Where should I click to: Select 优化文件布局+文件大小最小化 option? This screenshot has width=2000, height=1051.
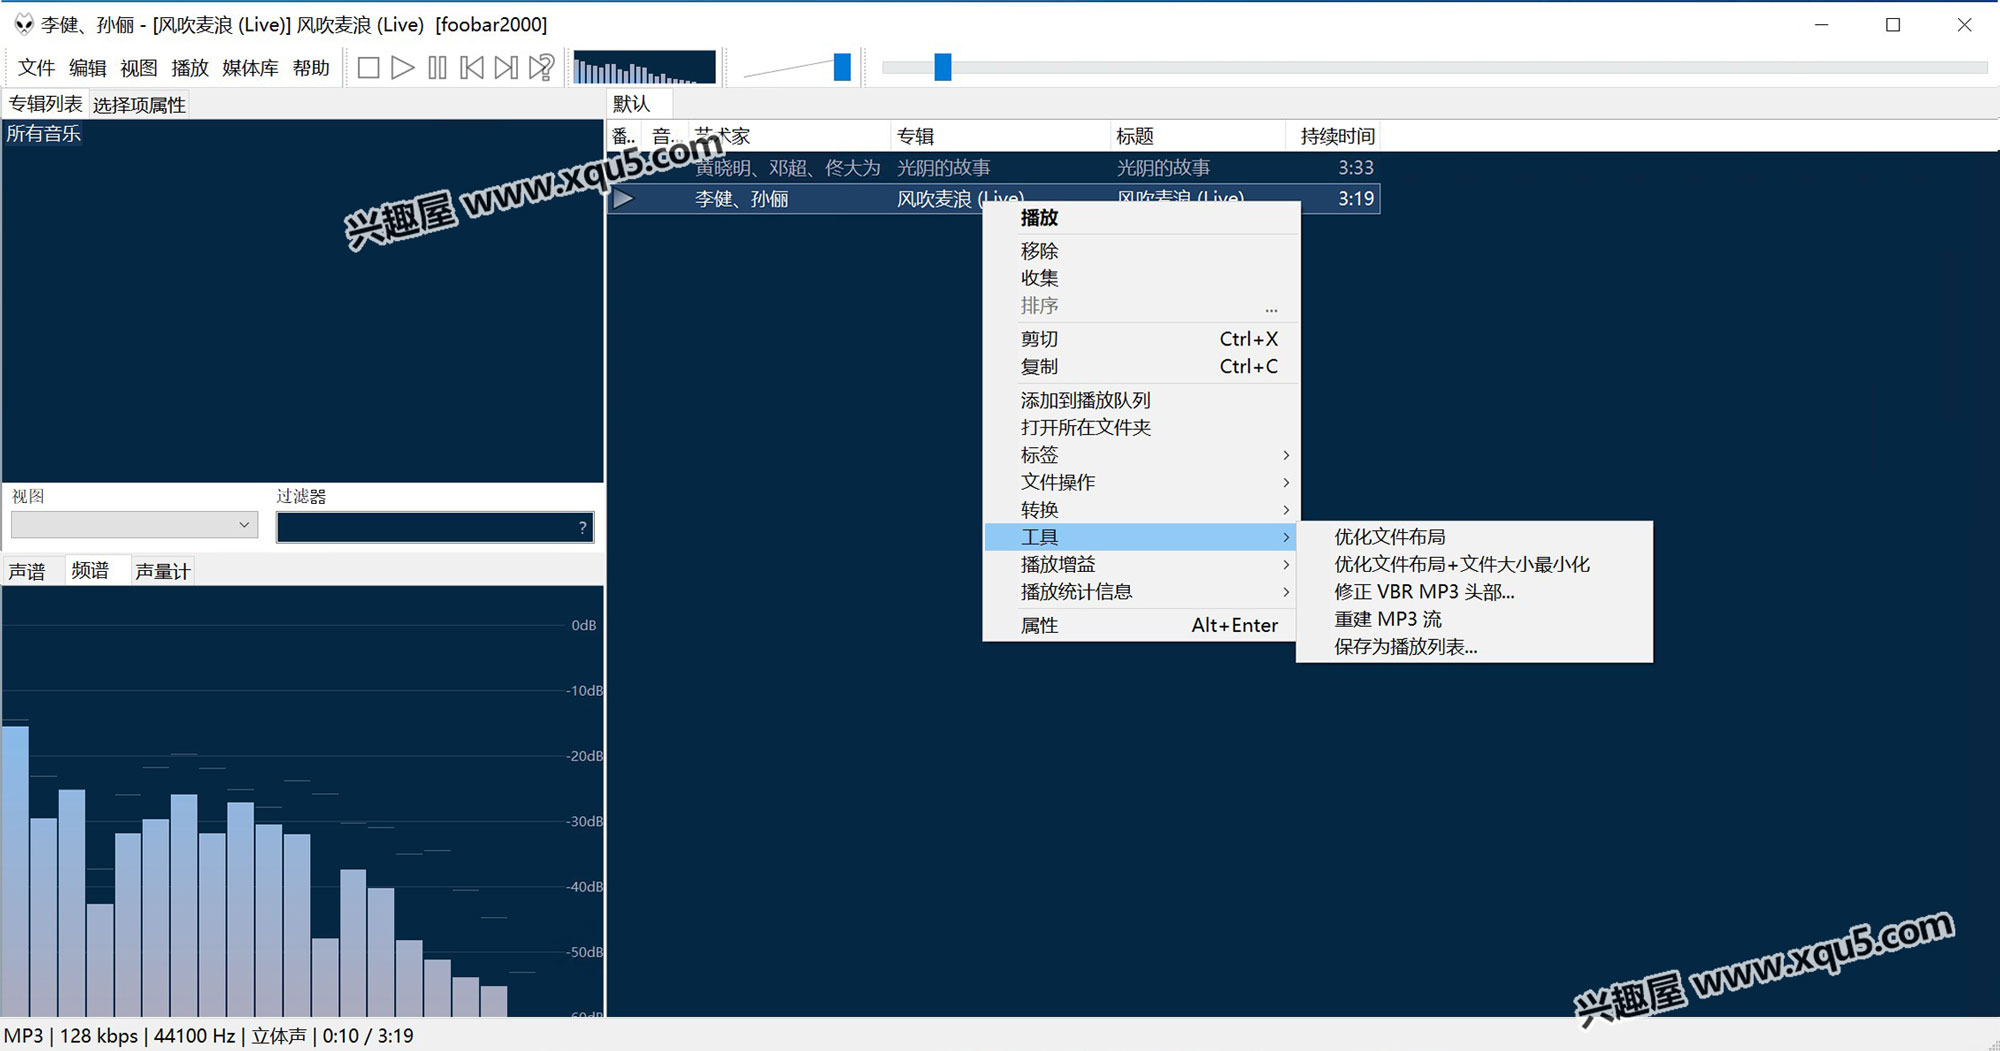(1474, 564)
